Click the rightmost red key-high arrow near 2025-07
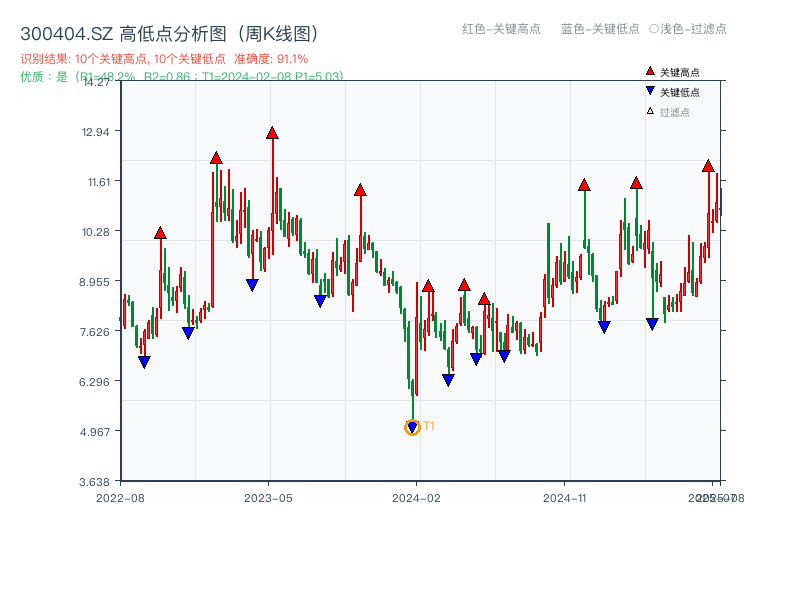The height and width of the screenshot is (600, 800). tap(708, 166)
